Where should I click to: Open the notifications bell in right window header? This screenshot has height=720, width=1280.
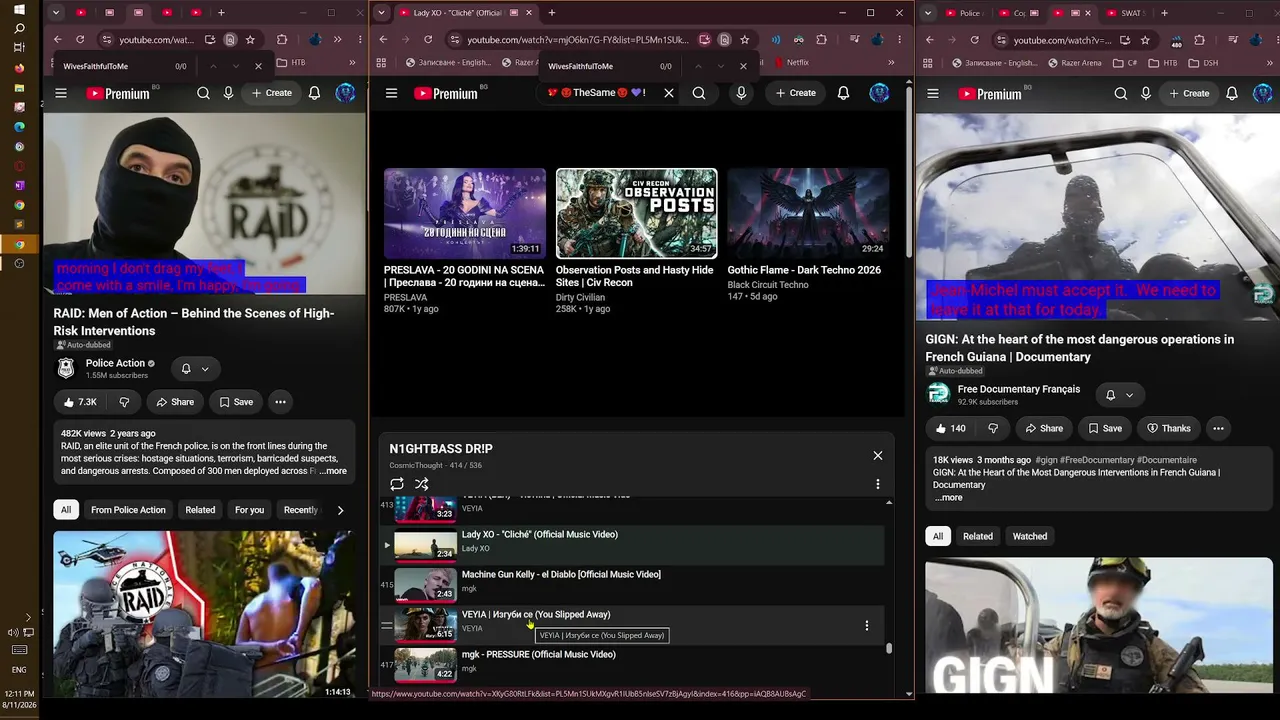click(x=1232, y=93)
